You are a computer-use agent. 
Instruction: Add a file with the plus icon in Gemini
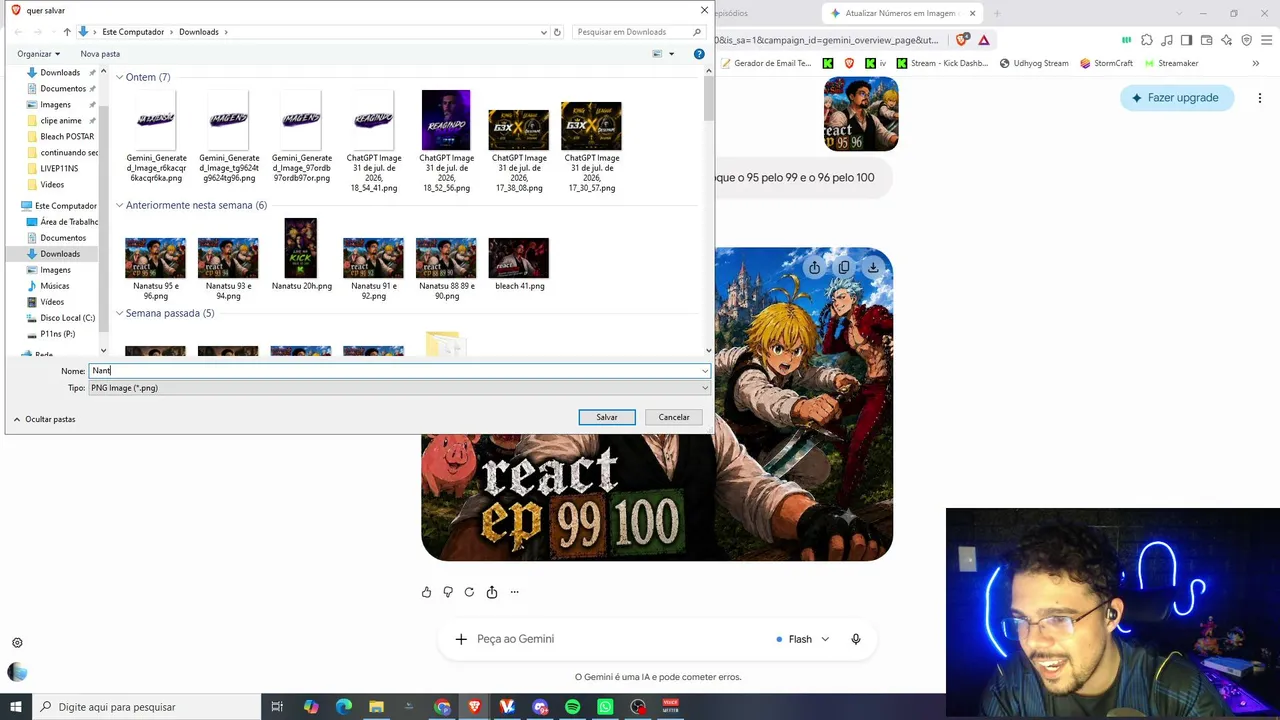461,639
